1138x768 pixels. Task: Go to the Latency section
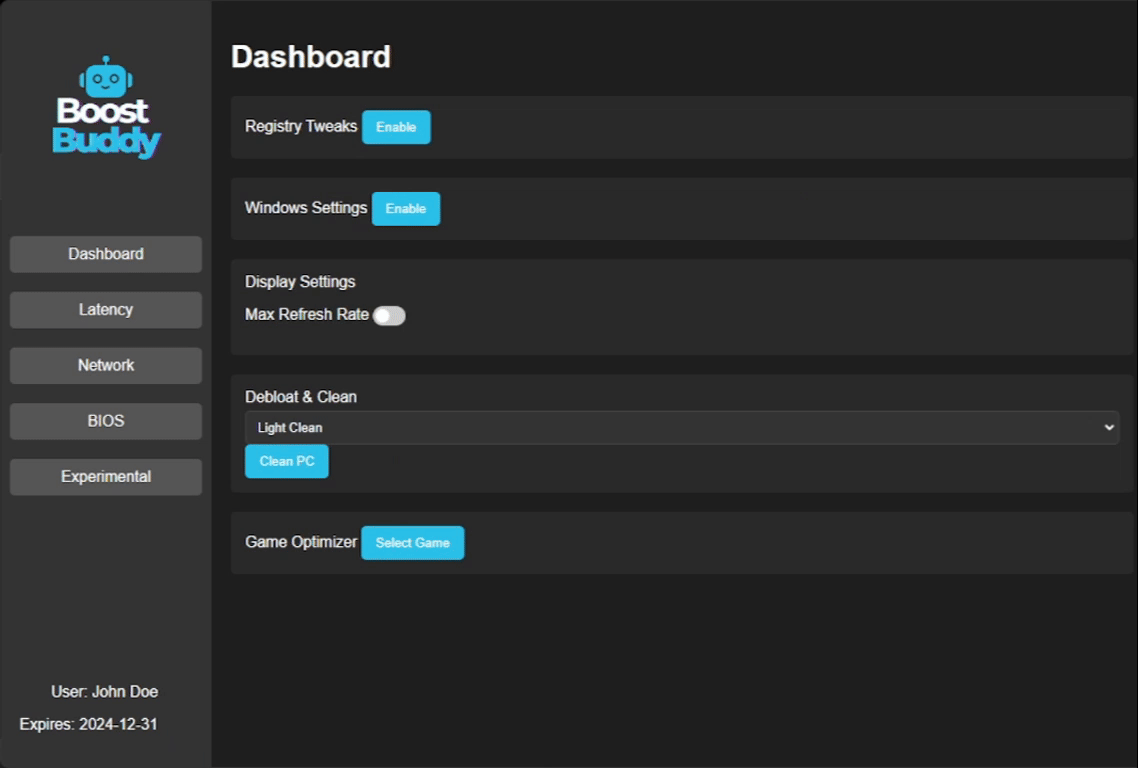pos(106,310)
